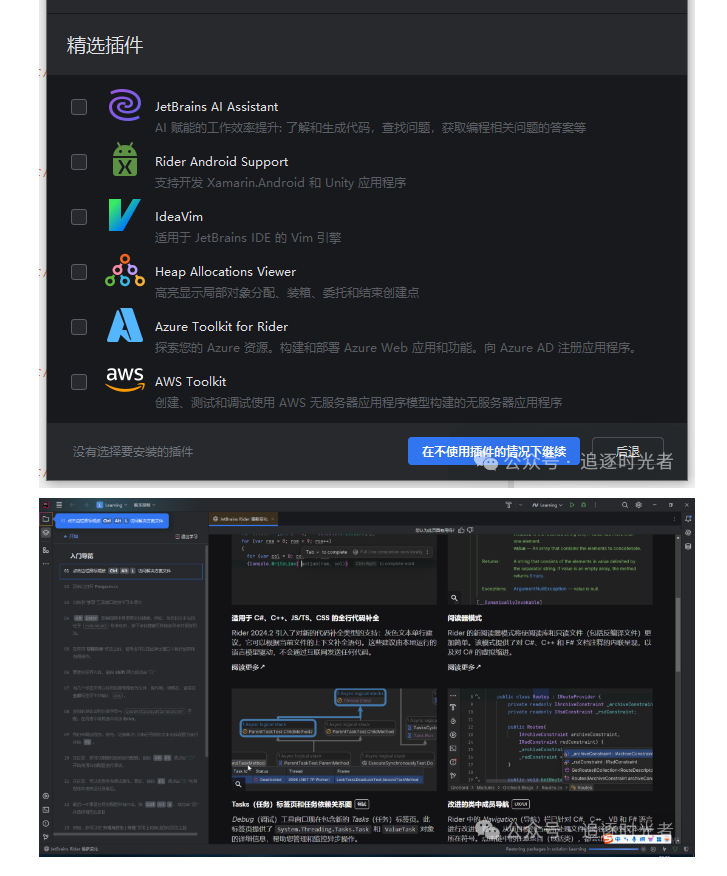This screenshot has width=727, height=876.
Task: Click the Rider app logo icon
Action: [46, 505]
